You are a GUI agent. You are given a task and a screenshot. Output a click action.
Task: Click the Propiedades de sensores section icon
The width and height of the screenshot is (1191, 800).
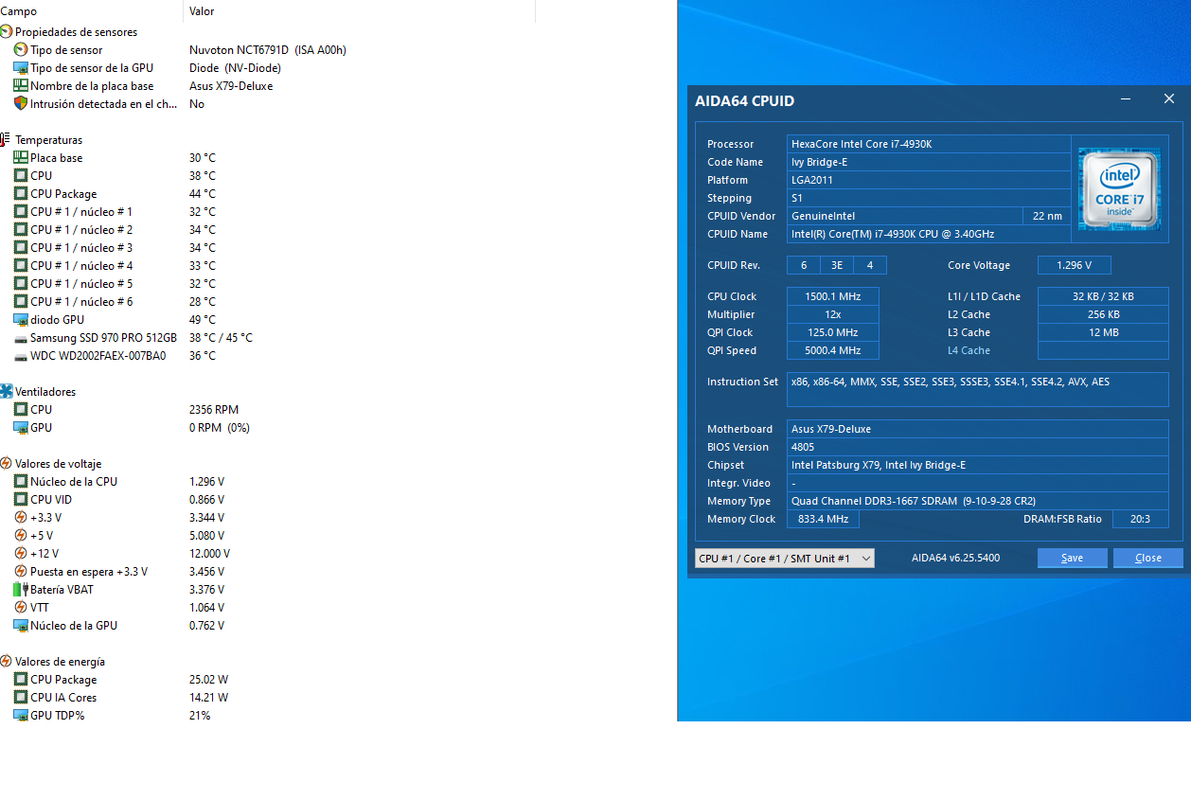(x=6, y=32)
